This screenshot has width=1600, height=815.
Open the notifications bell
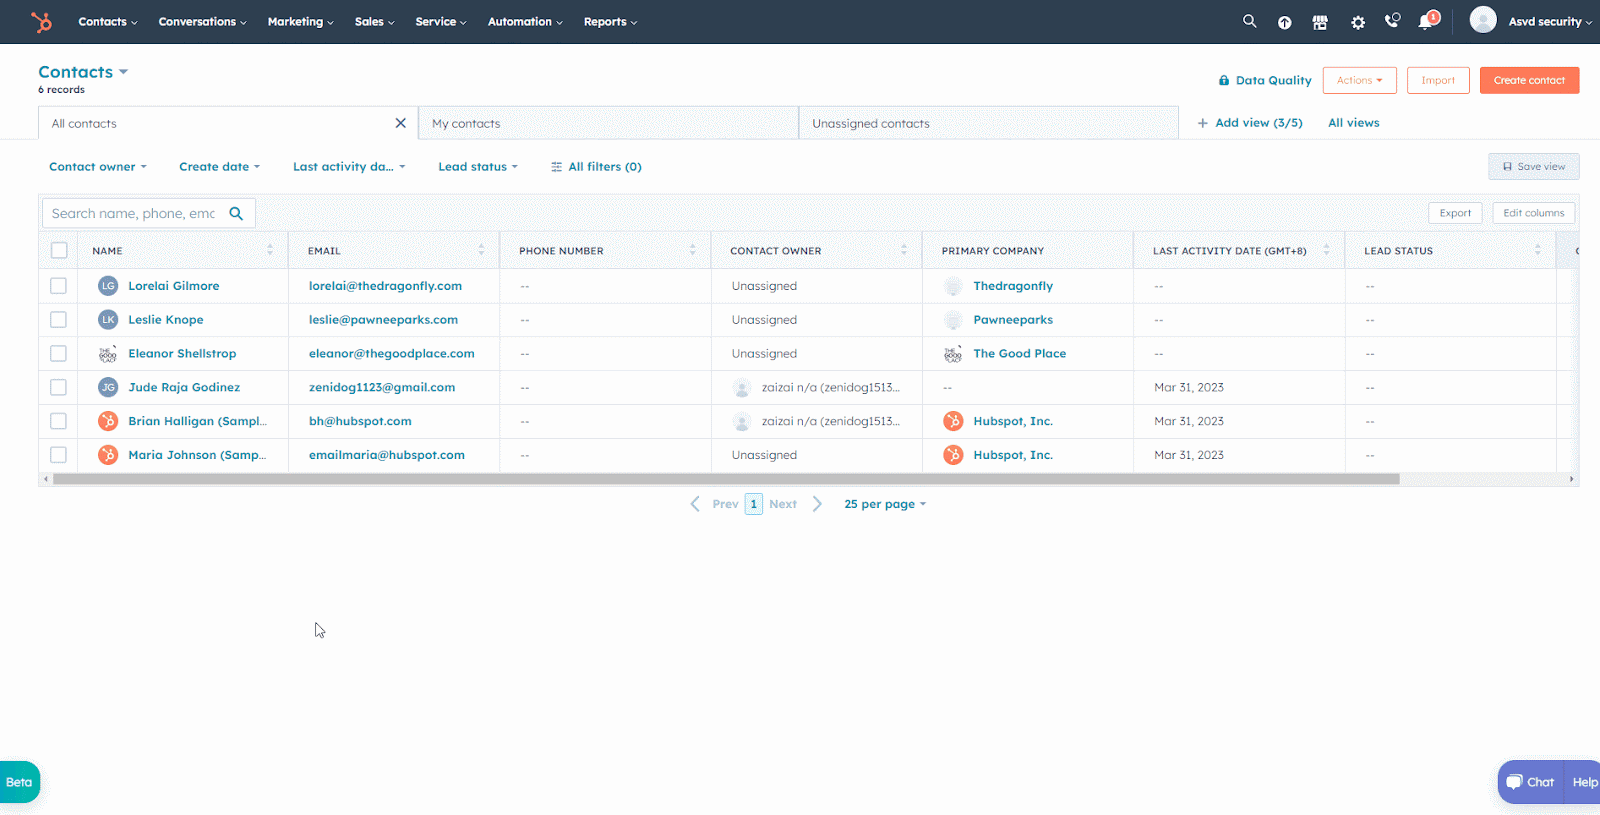point(1427,21)
